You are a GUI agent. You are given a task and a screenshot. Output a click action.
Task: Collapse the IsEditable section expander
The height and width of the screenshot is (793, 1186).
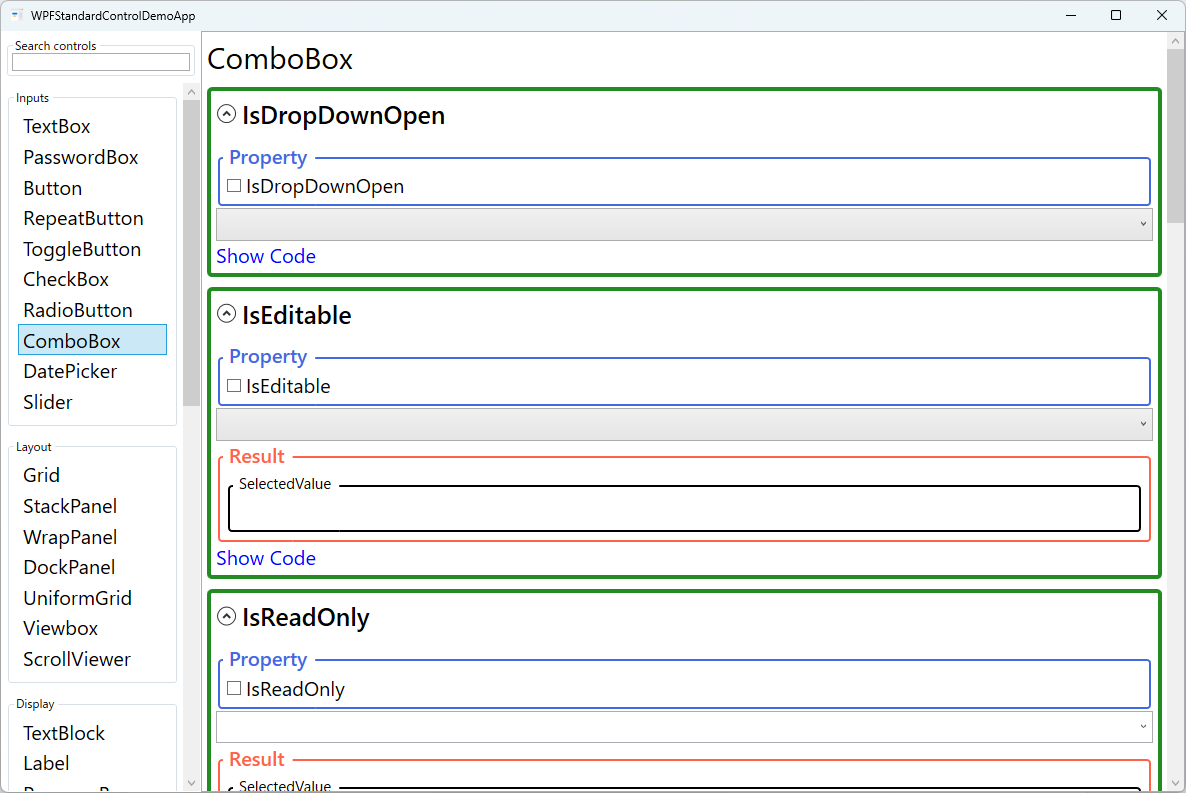coord(226,313)
